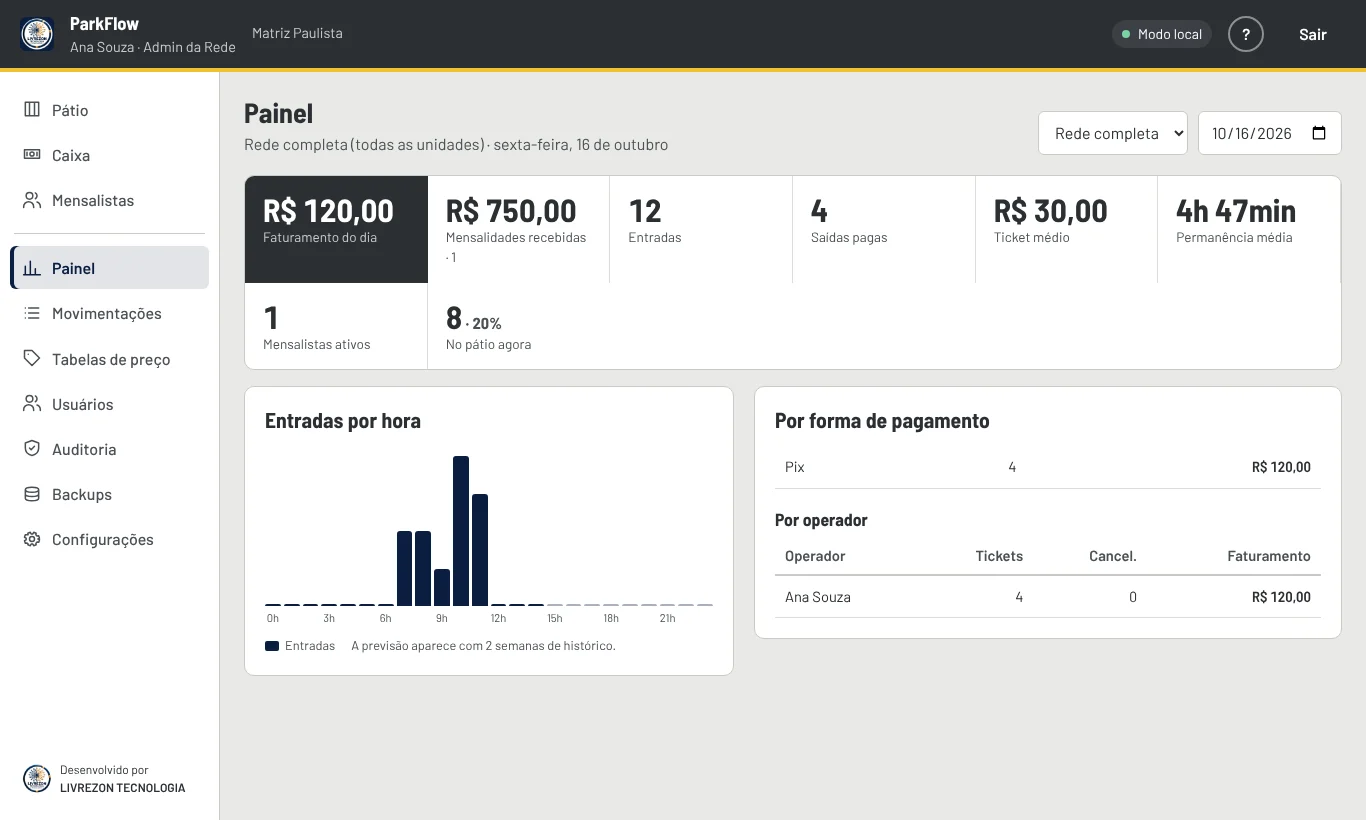
Task: Click the Ticket médio R$ 30,00 value
Action: pos(1051,211)
